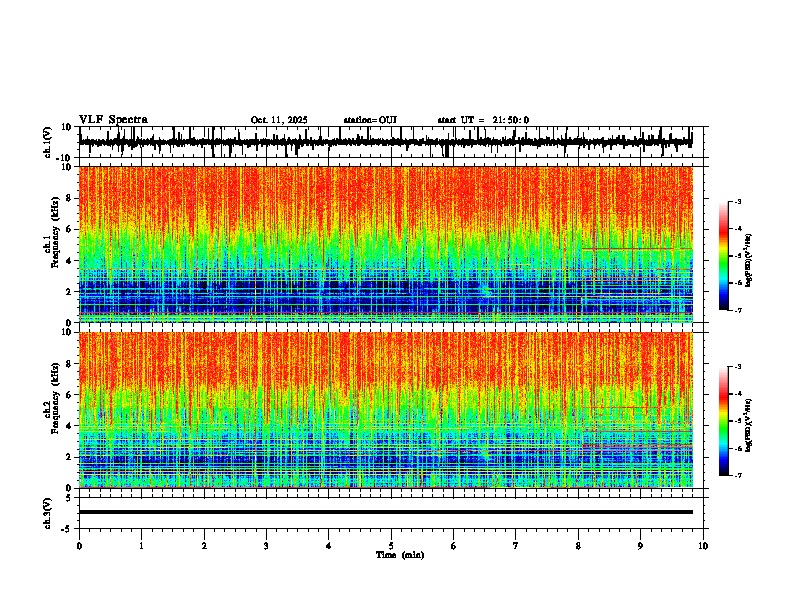Click the "9" tick on the time axis
This screenshot has height=612, width=792.
(640, 546)
